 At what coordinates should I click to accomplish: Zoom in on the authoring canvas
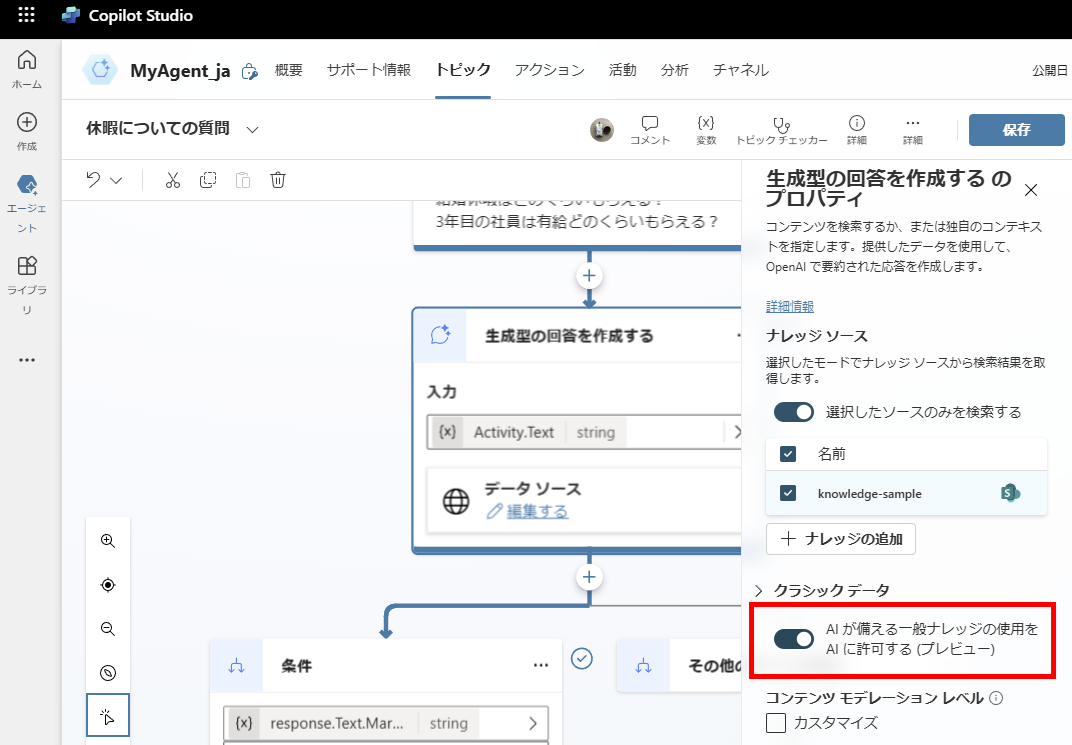pos(107,540)
